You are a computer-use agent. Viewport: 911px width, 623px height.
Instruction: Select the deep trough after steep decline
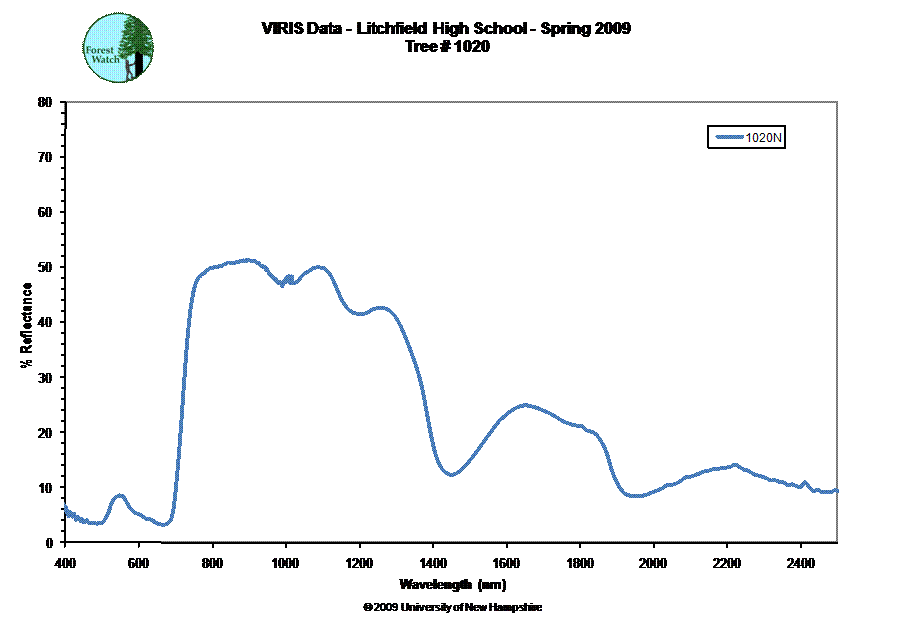[451, 474]
